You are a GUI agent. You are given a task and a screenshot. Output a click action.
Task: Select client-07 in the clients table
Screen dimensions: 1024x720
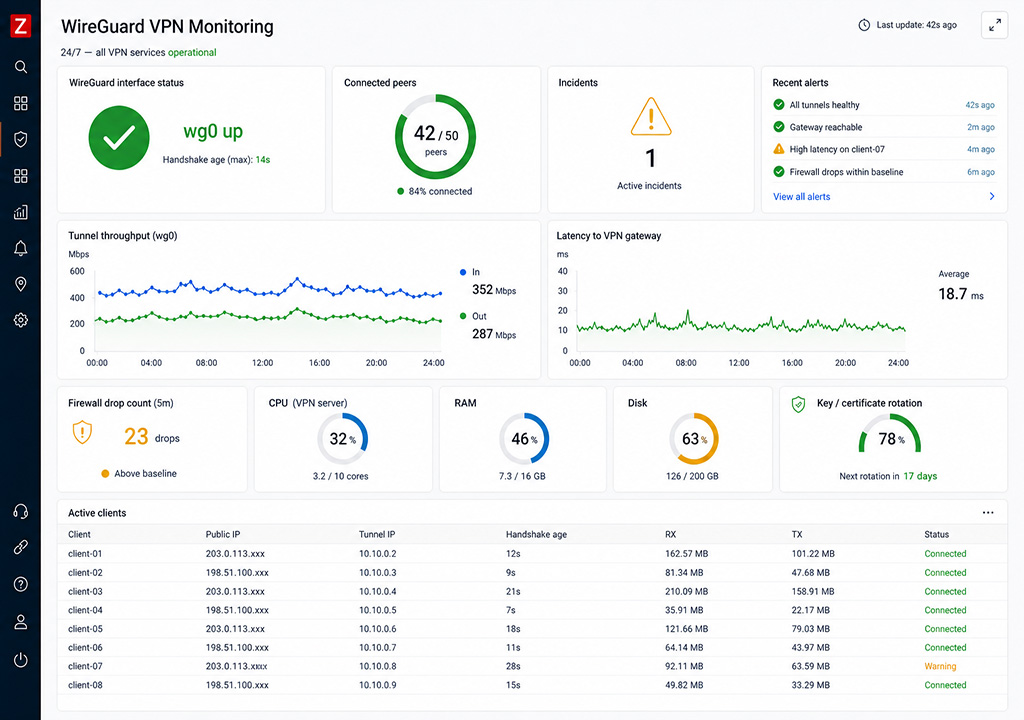click(x=85, y=666)
